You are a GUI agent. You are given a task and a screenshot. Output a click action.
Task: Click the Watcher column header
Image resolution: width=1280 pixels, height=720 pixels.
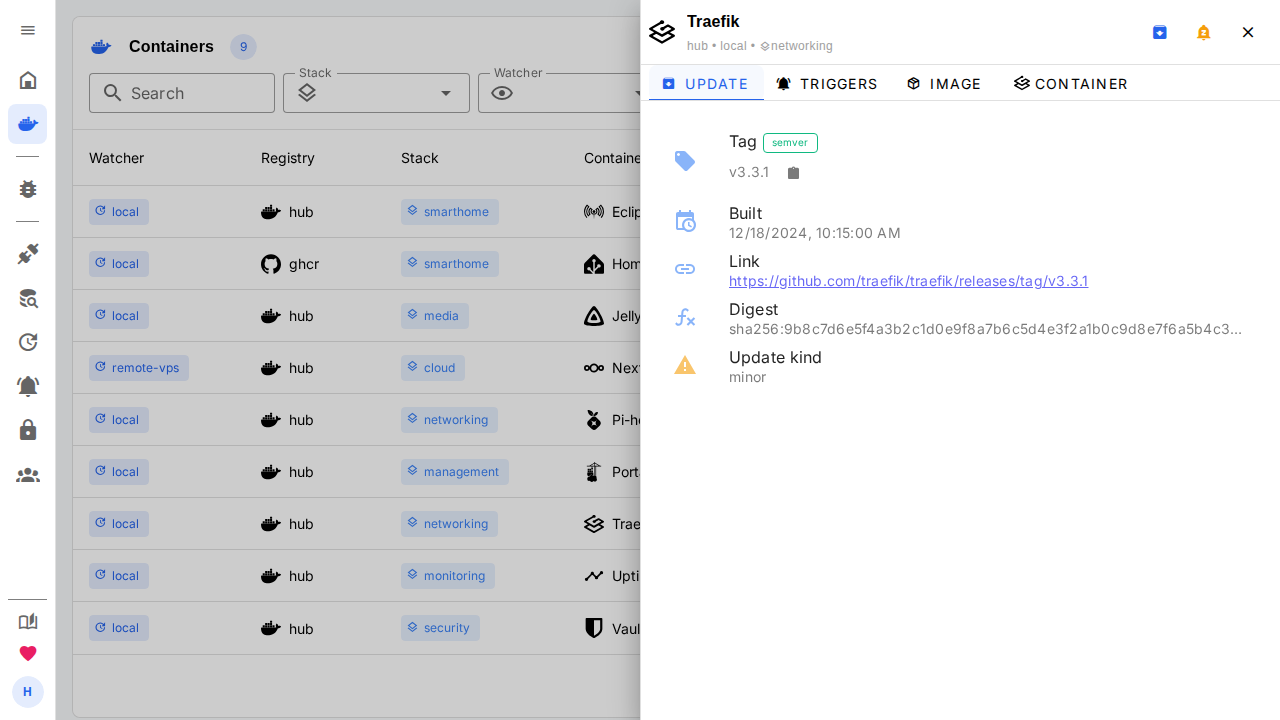[x=117, y=158]
